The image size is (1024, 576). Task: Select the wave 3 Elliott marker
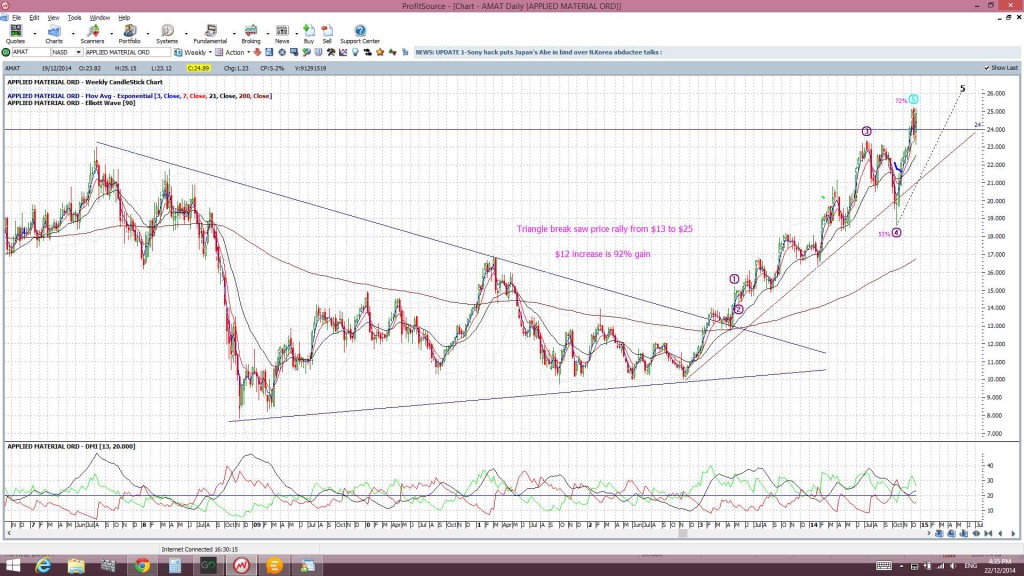click(x=866, y=131)
